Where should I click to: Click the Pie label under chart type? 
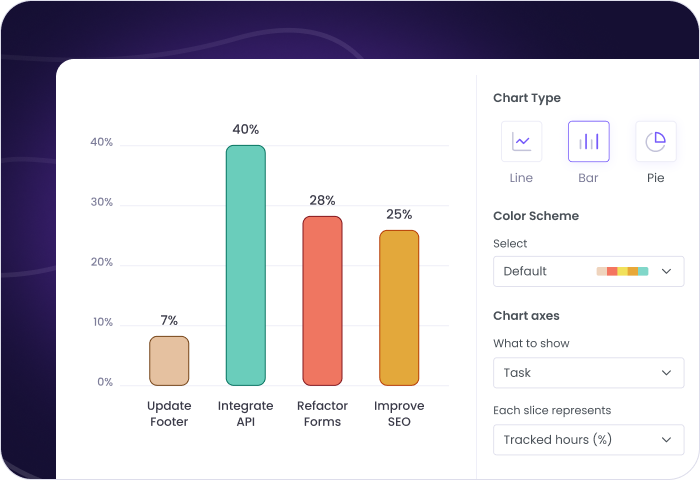pos(655,178)
